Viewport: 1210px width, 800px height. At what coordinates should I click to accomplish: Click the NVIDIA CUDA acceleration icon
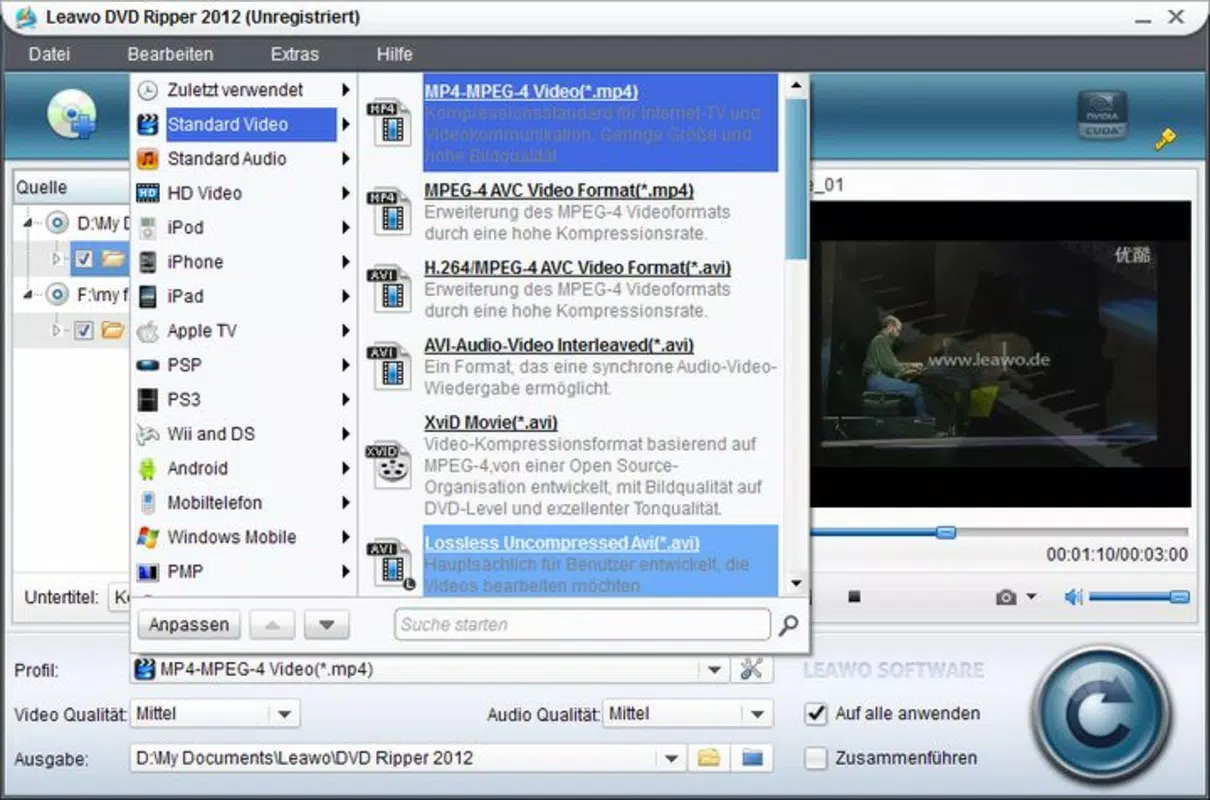tap(1102, 115)
